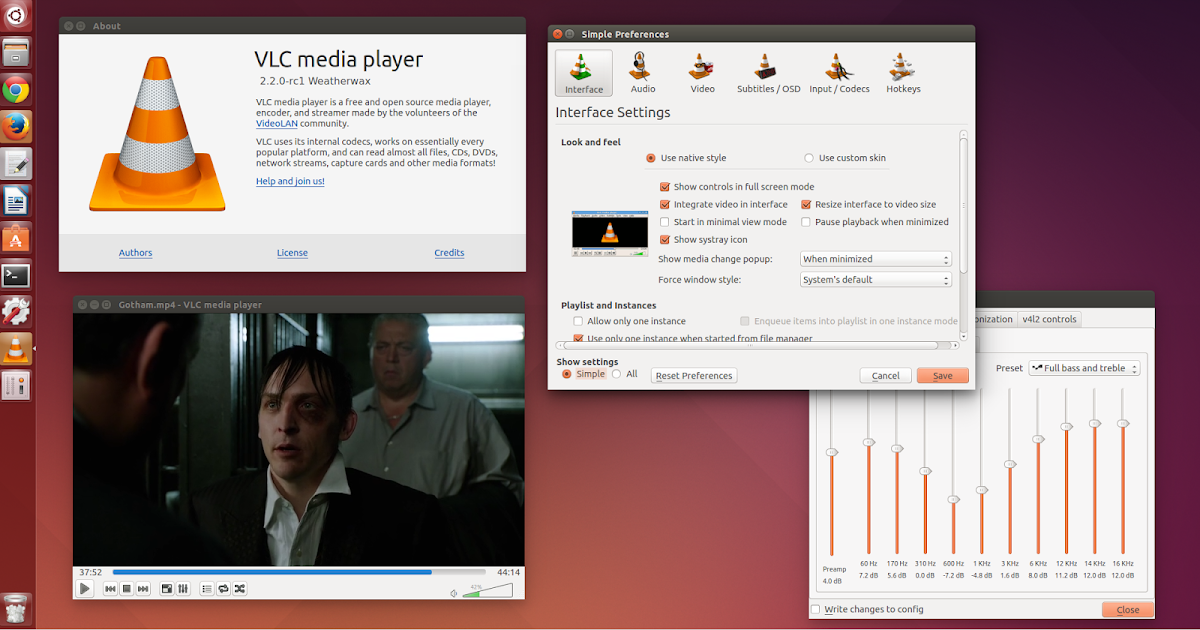Uncheck Show controls in full screen mode

[x=665, y=187]
